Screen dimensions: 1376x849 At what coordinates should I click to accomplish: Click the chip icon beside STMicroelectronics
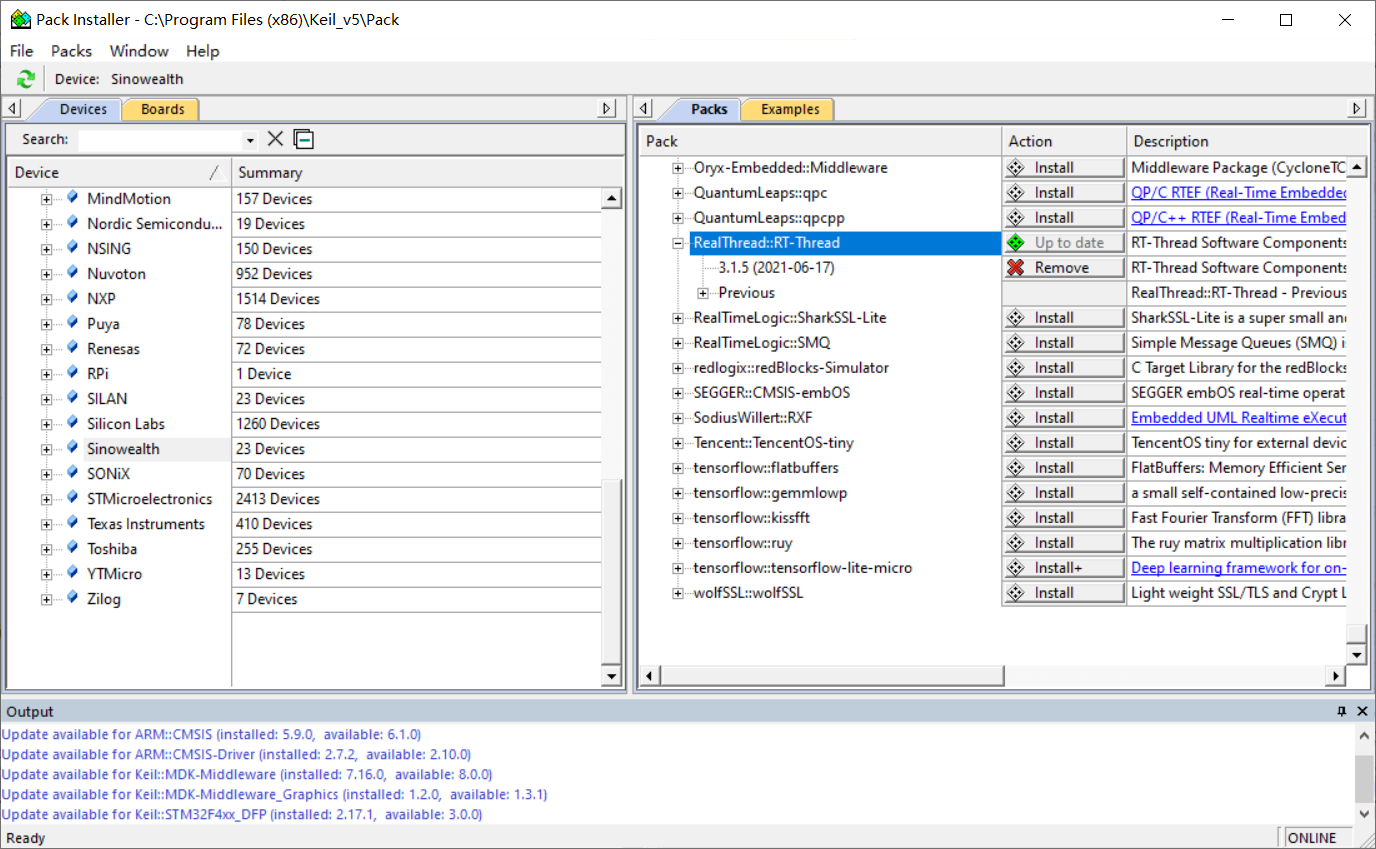pyautogui.click(x=72, y=498)
